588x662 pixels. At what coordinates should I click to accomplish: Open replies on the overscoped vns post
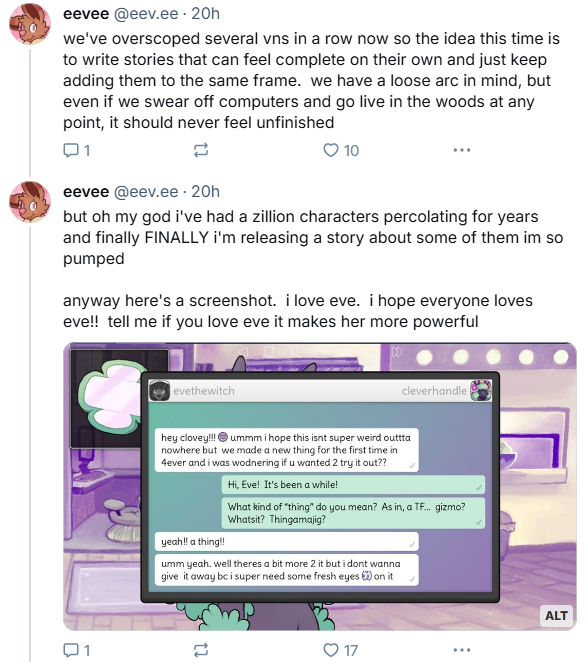click(76, 150)
